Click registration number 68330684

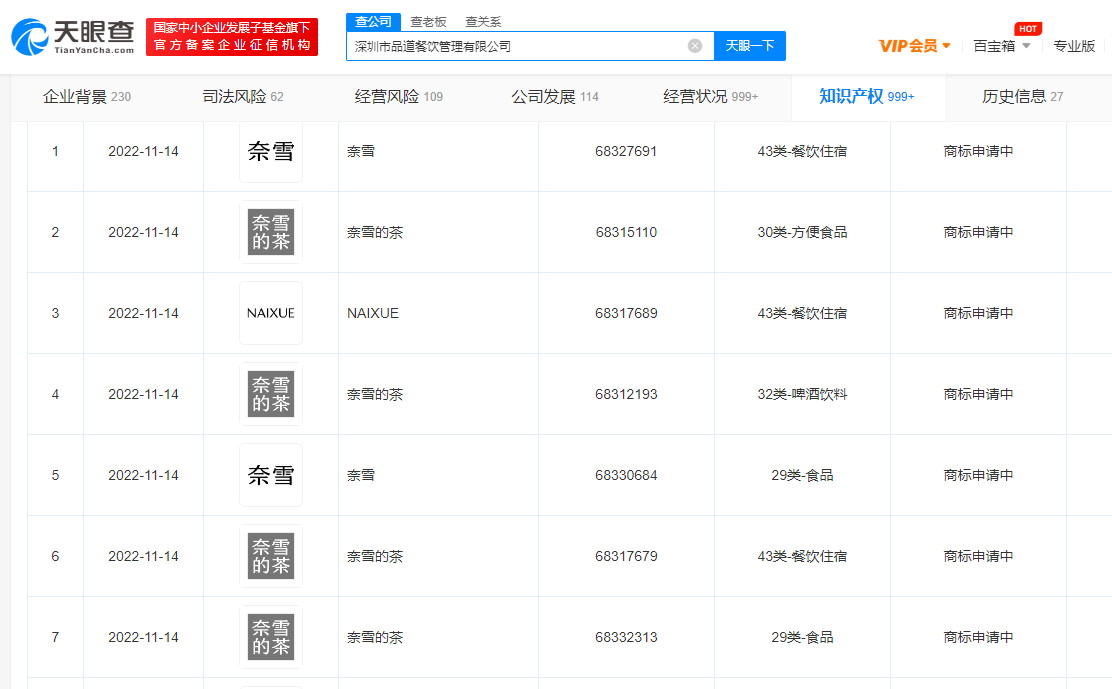click(626, 475)
